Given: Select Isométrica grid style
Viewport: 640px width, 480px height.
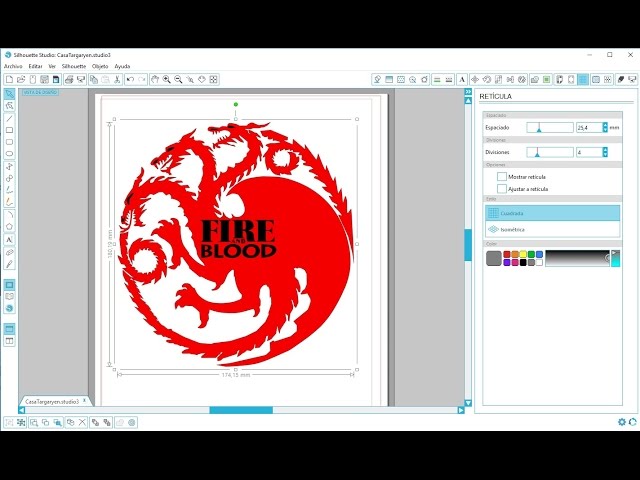Looking at the screenshot, I should (x=552, y=229).
